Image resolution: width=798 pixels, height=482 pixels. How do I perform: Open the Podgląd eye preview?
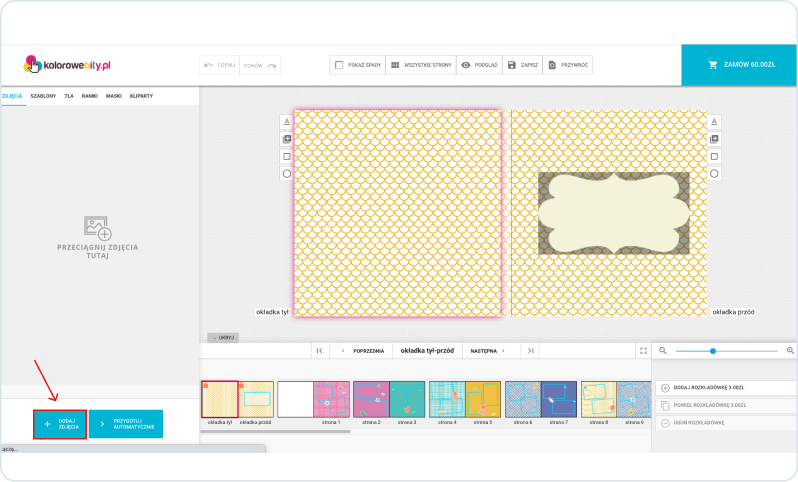click(479, 65)
